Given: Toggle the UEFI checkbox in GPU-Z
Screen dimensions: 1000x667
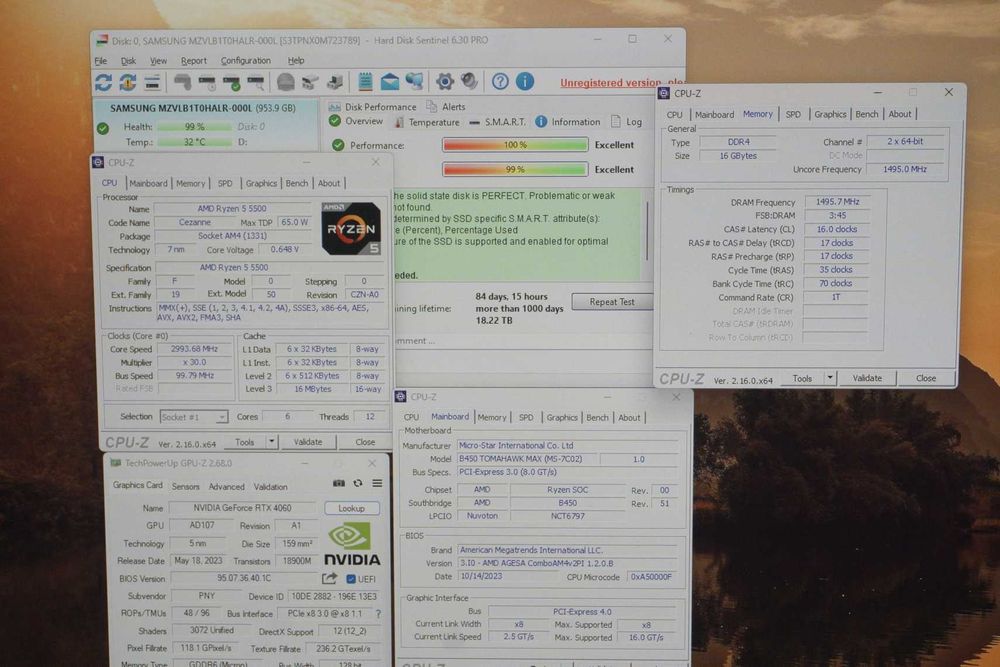Looking at the screenshot, I should (351, 579).
